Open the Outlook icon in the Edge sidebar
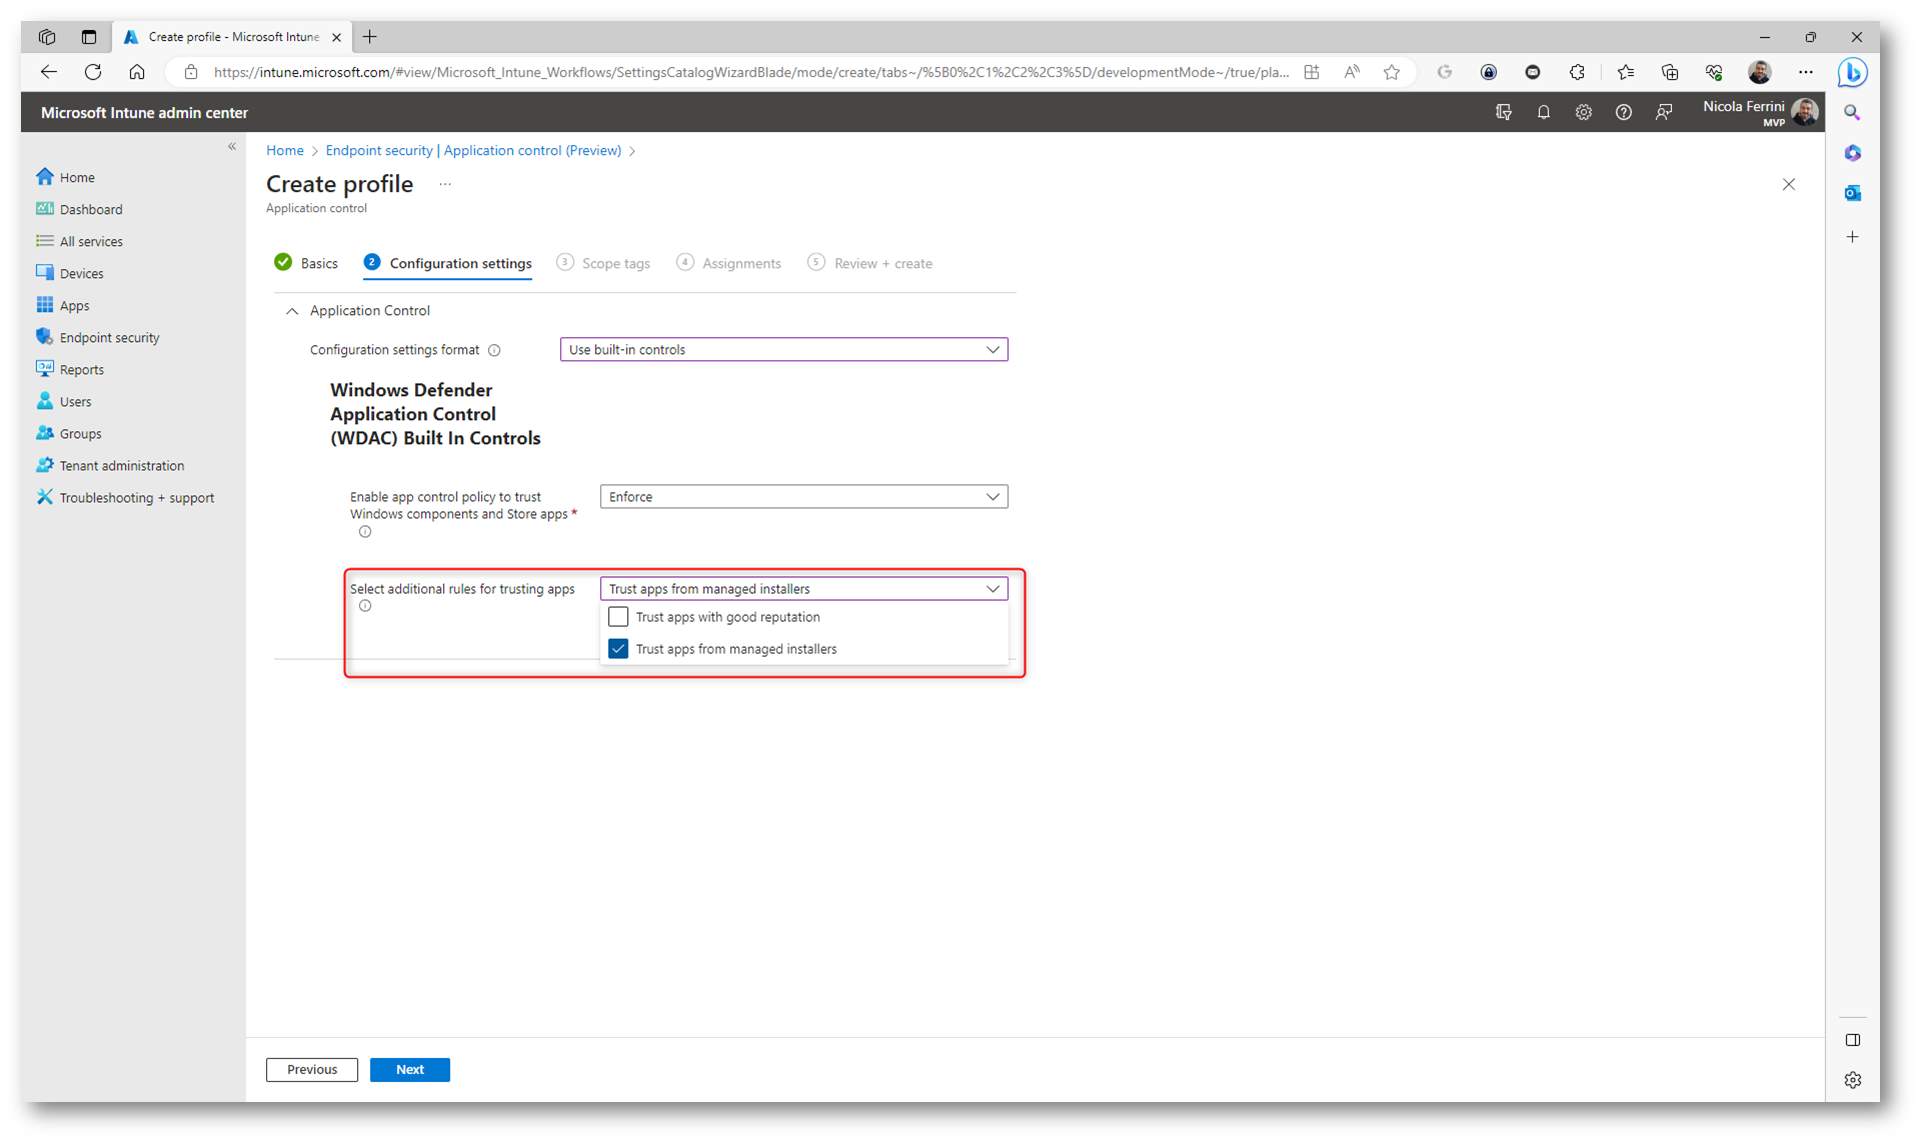Image resolution: width=1922 pixels, height=1144 pixels. coord(1852,193)
